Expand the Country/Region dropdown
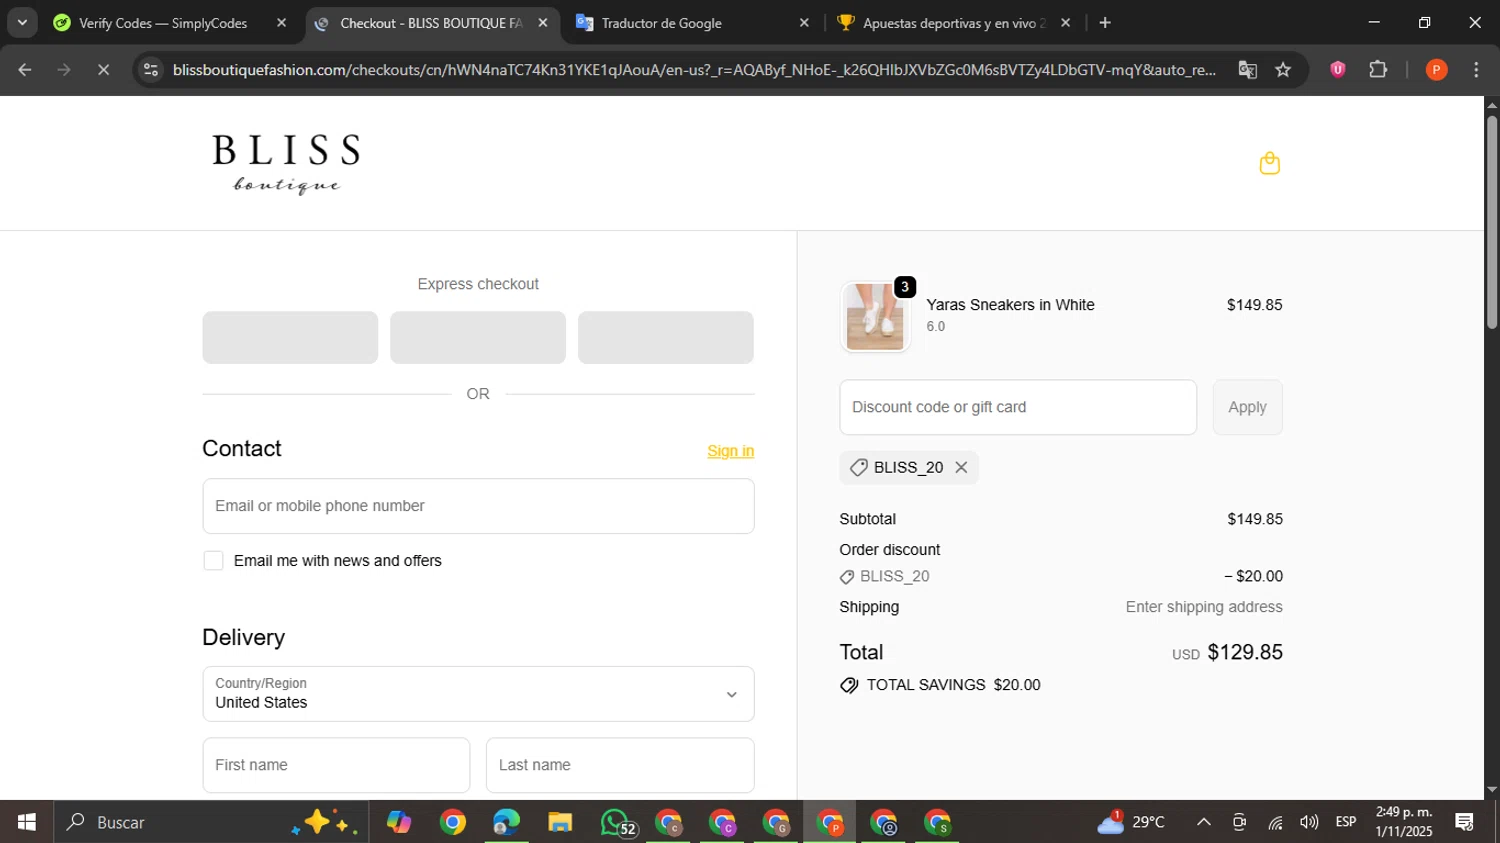Viewport: 1500px width, 843px height. coord(478,694)
